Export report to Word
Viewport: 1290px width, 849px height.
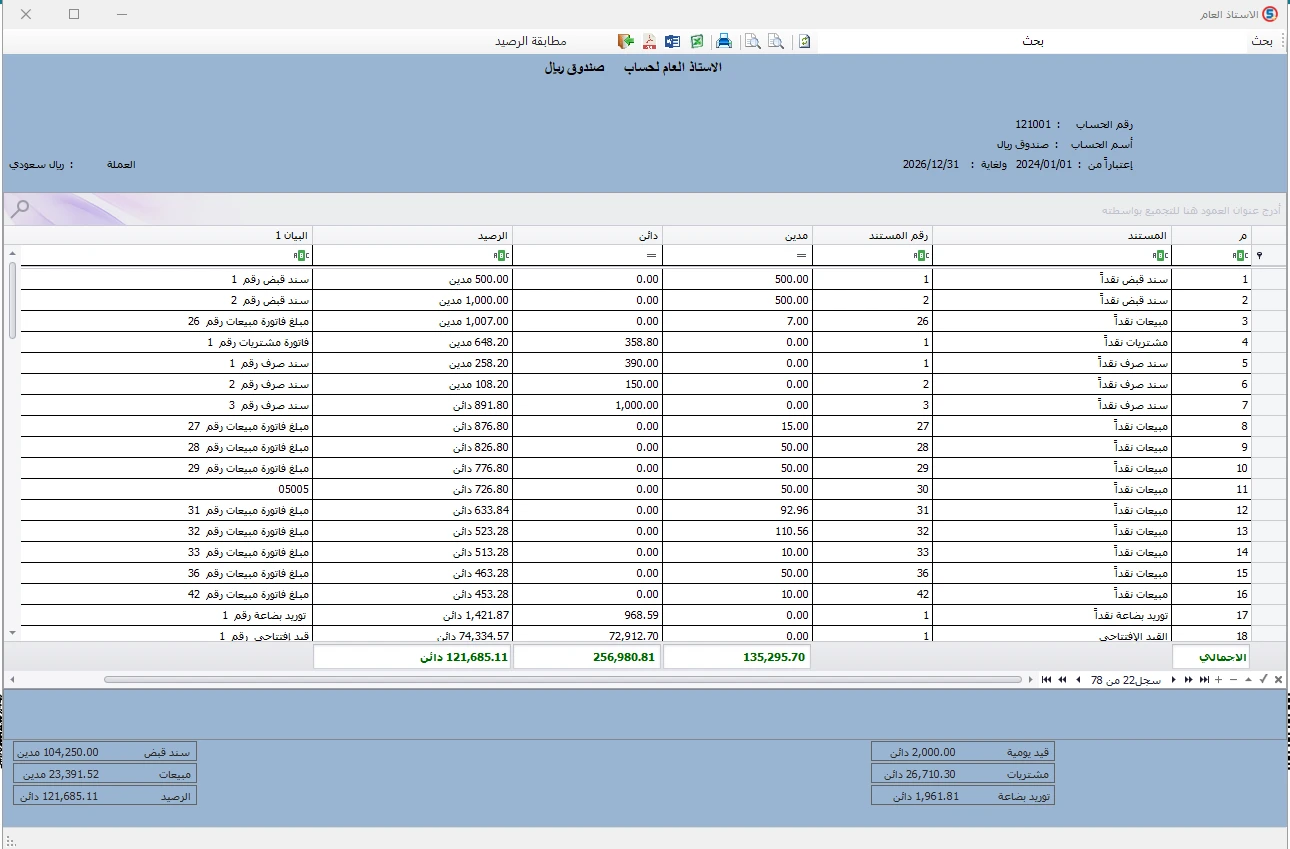[672, 41]
